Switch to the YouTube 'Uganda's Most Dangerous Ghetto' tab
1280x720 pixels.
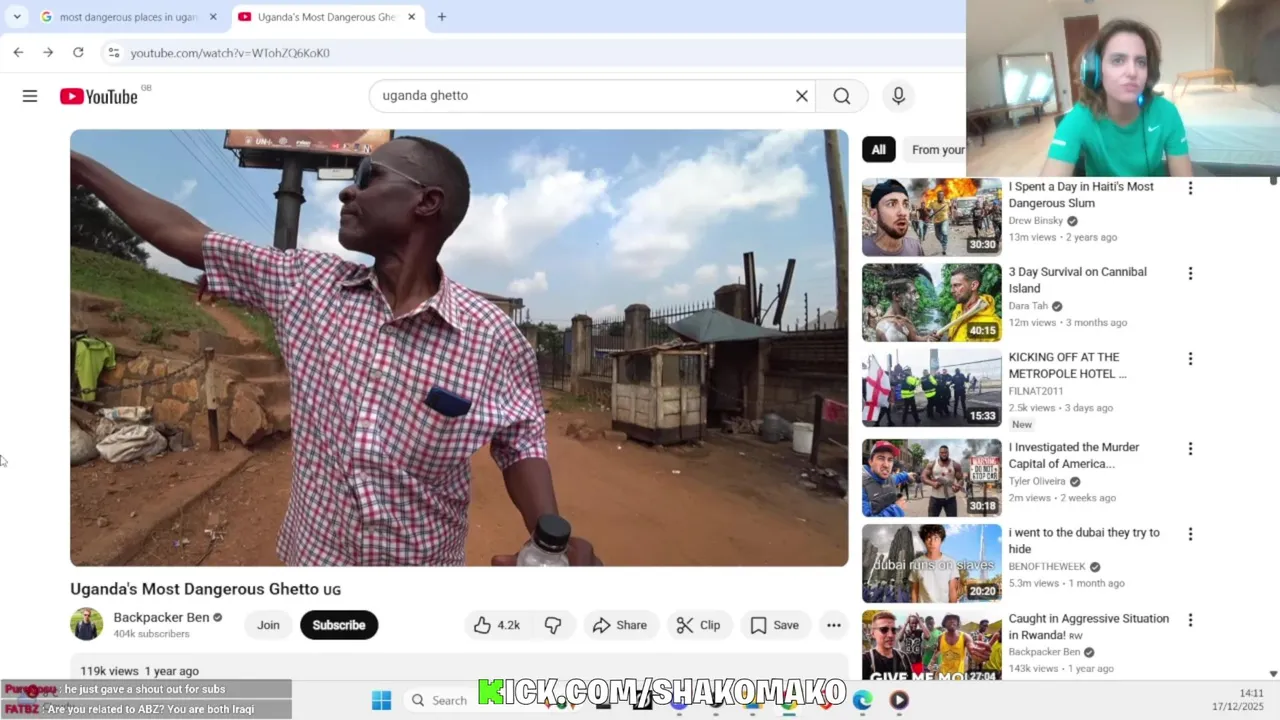pyautogui.click(x=326, y=17)
